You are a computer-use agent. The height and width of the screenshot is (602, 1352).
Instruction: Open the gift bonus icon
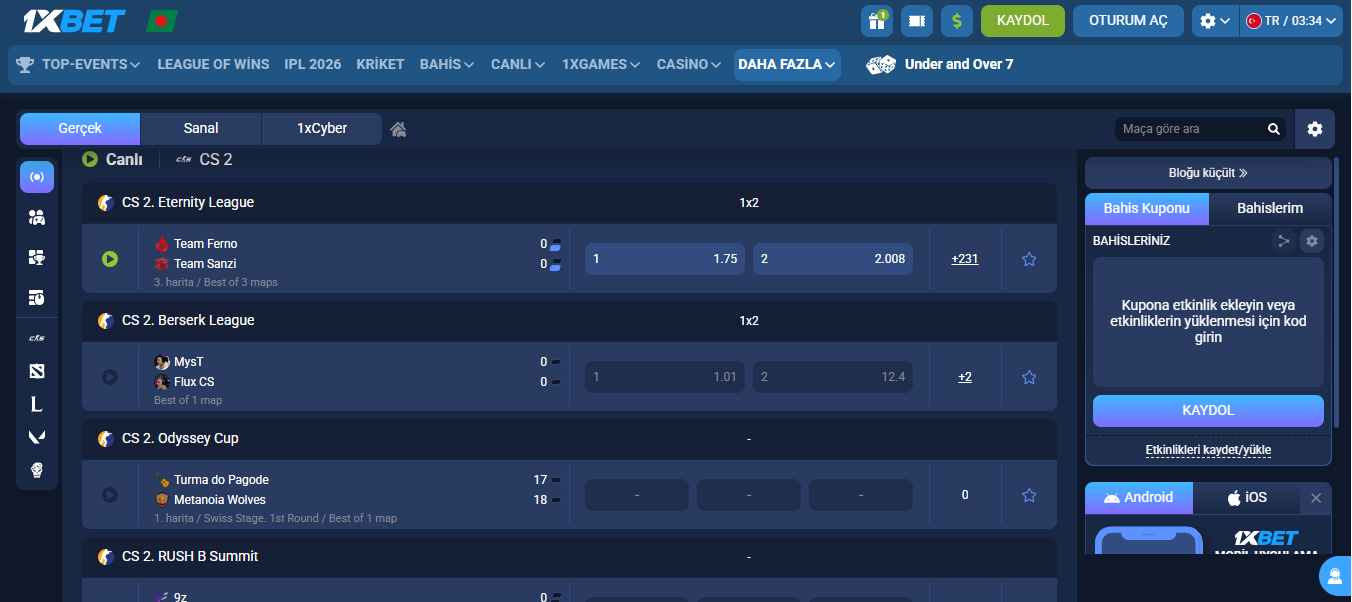point(877,21)
